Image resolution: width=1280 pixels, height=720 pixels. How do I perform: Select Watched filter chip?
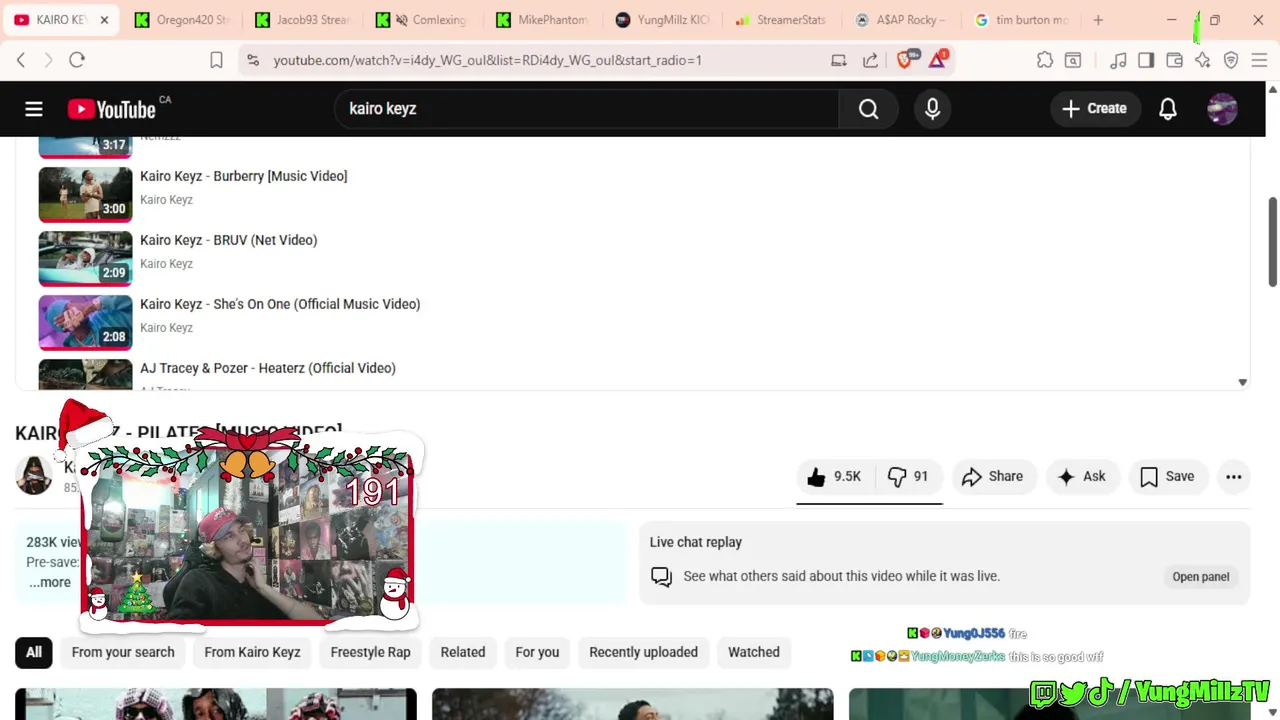pos(754,652)
